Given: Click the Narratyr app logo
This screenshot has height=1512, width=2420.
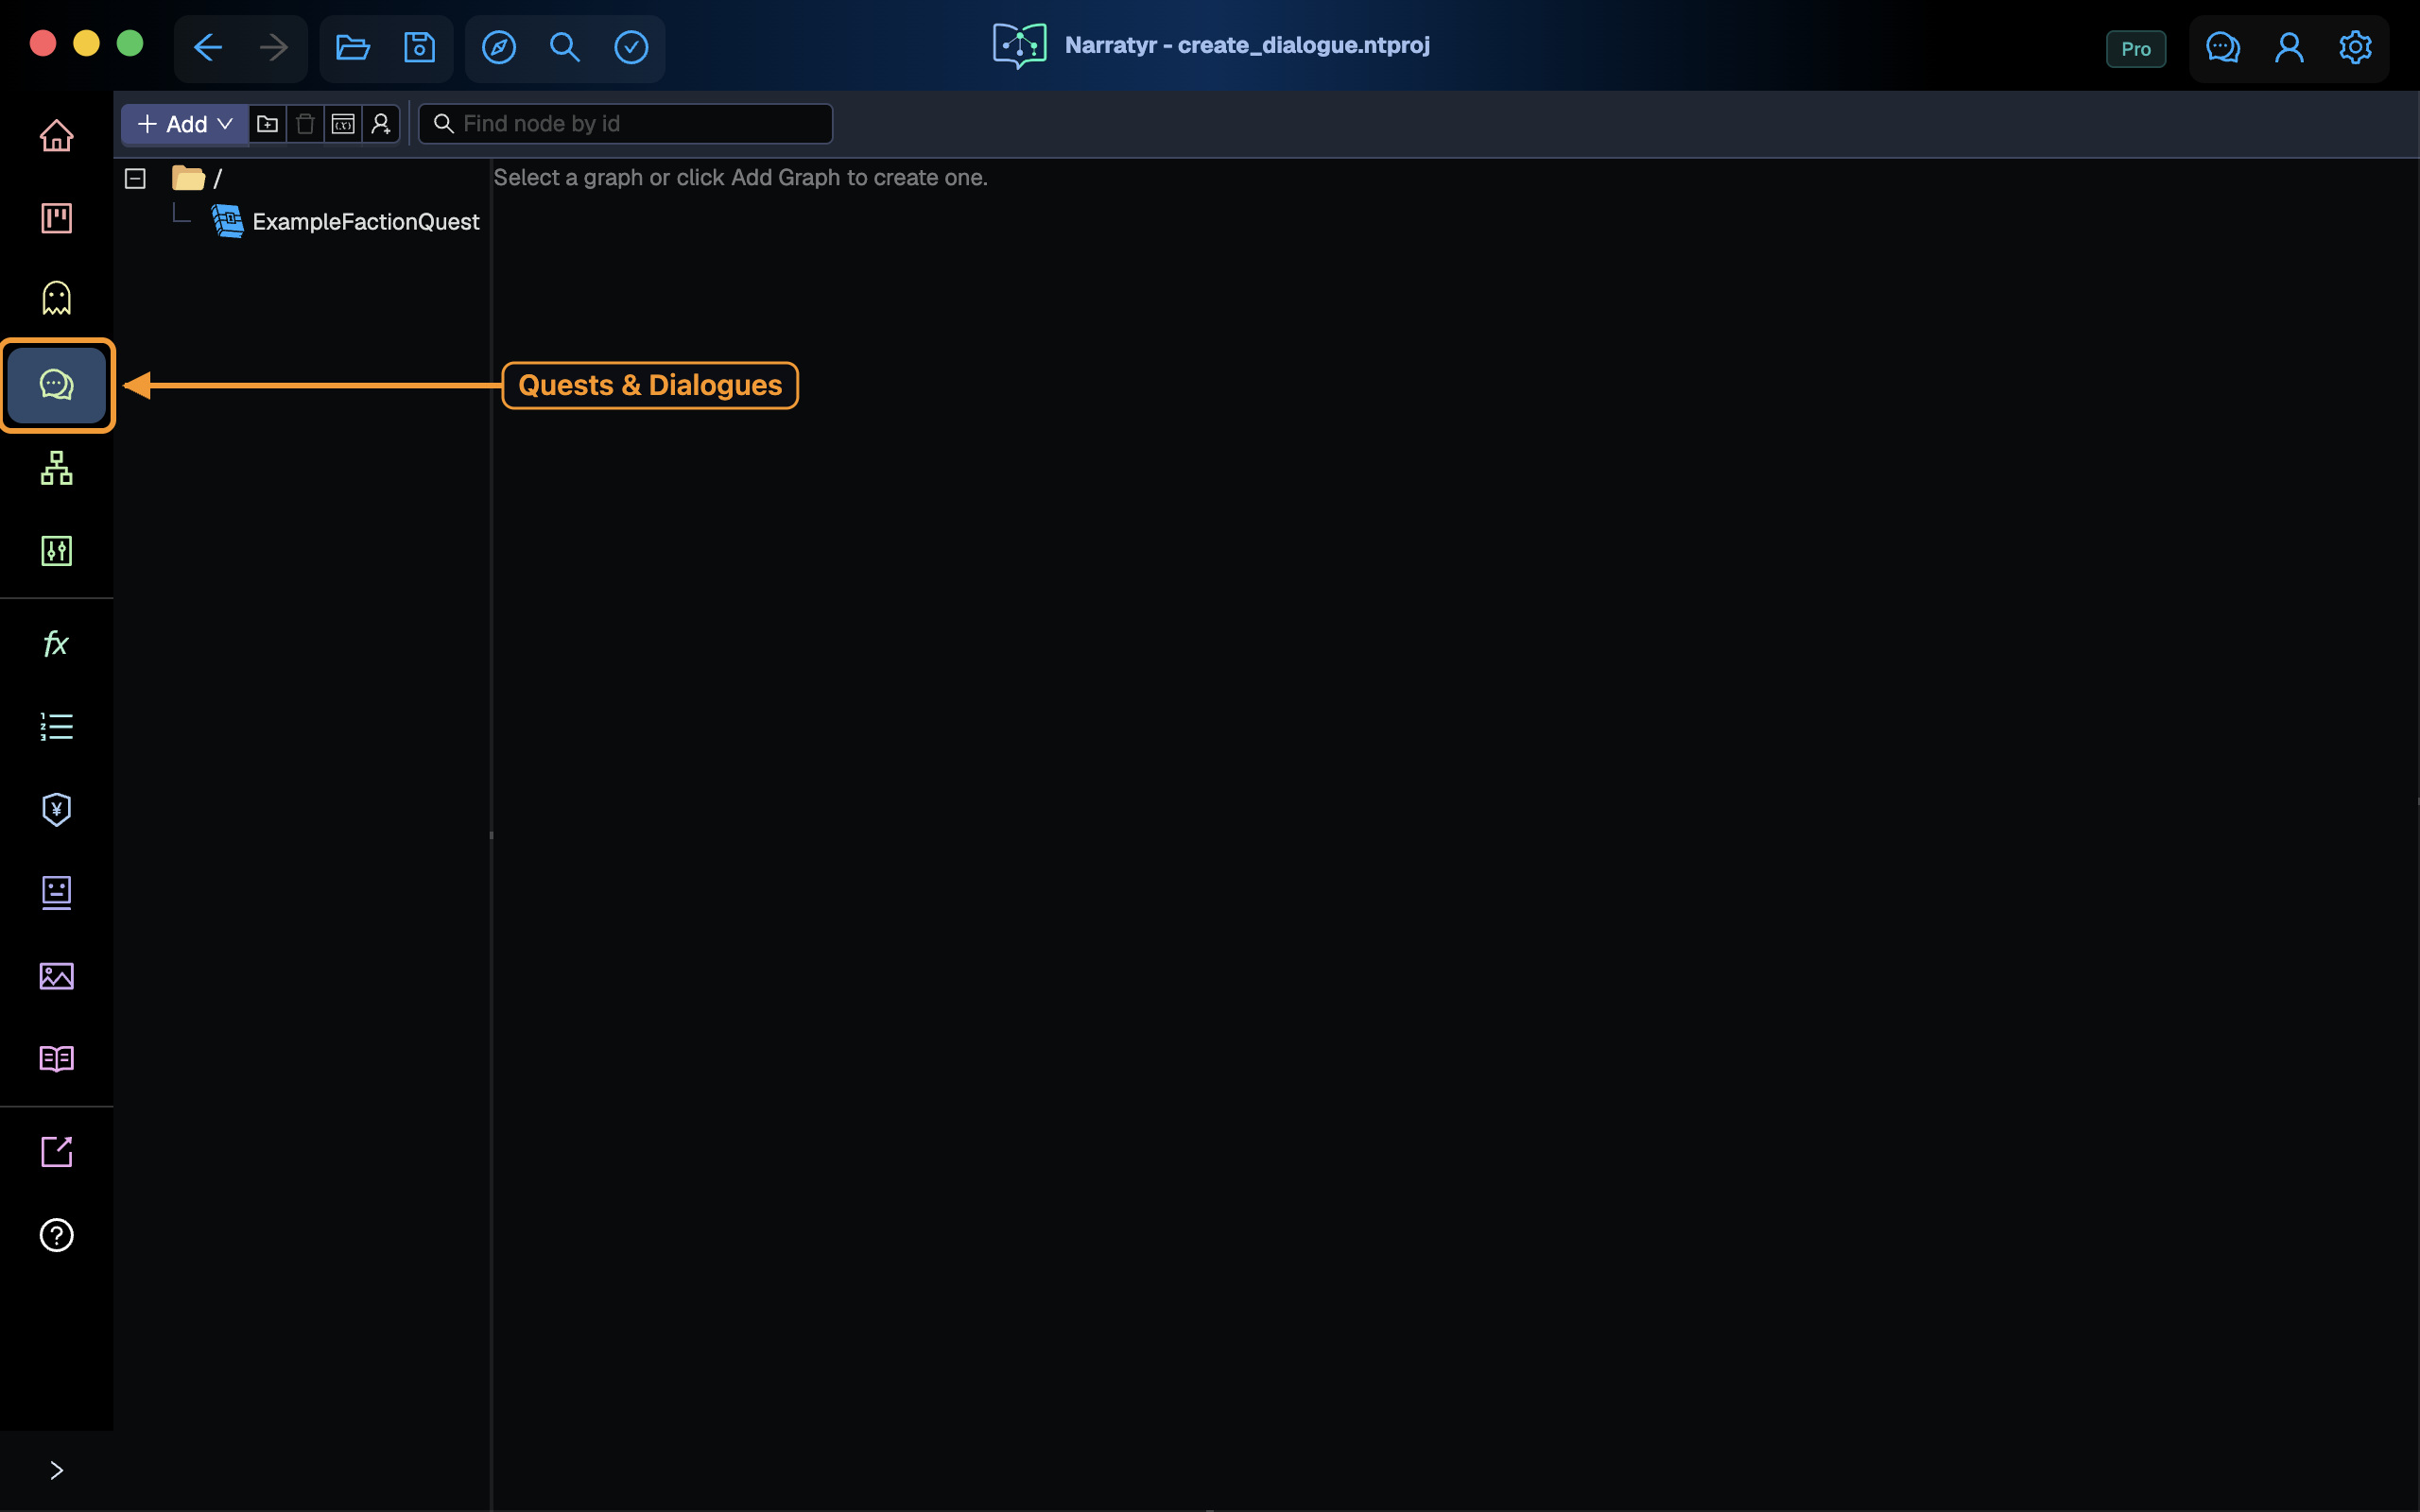Looking at the screenshot, I should (1019, 45).
